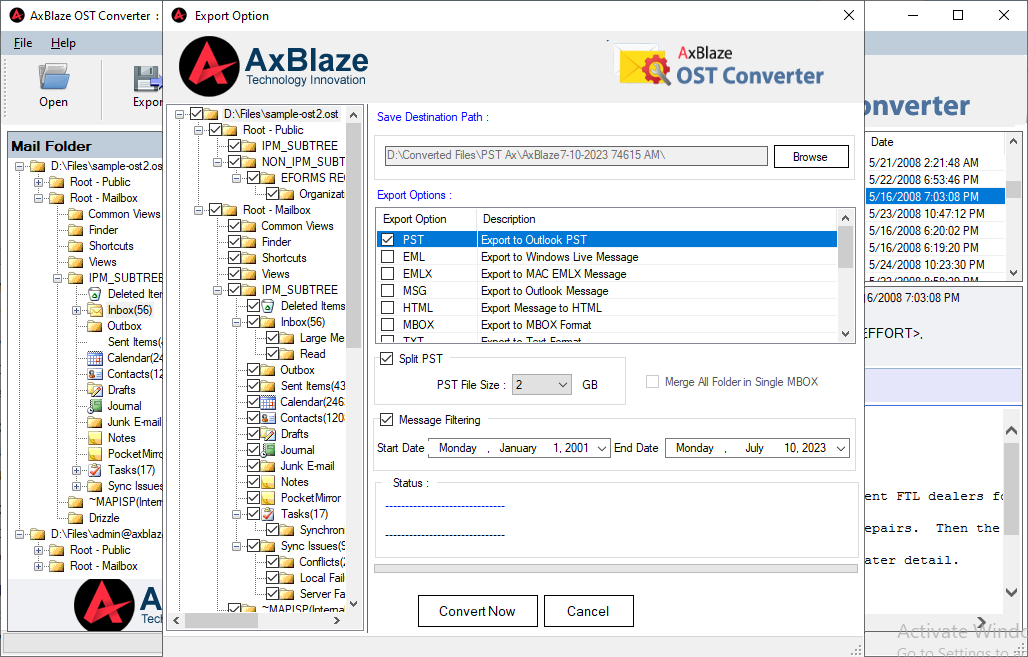Open the File menu
This screenshot has width=1028, height=657.
[23, 43]
